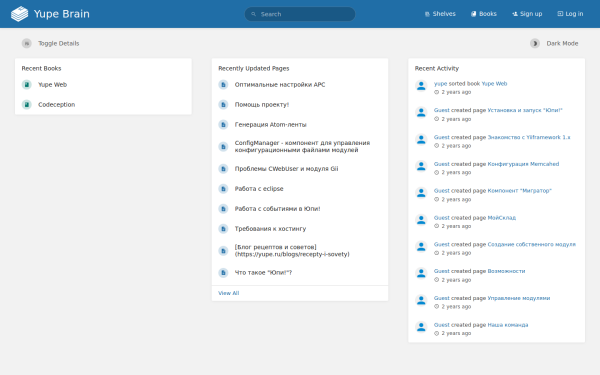Viewport: 600px width, 375px height.
Task: Click the search magnifier icon
Action: tap(253, 14)
